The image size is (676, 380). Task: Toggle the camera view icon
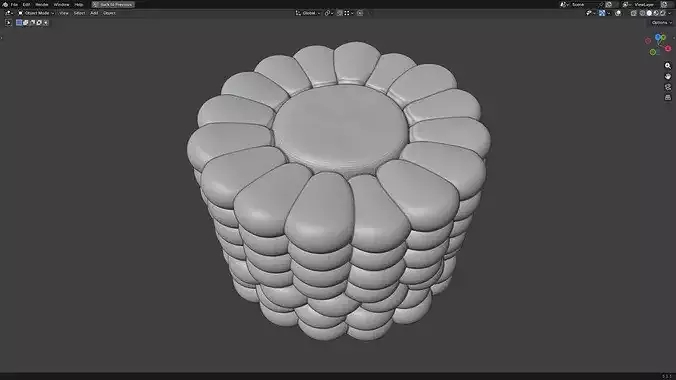[x=668, y=87]
